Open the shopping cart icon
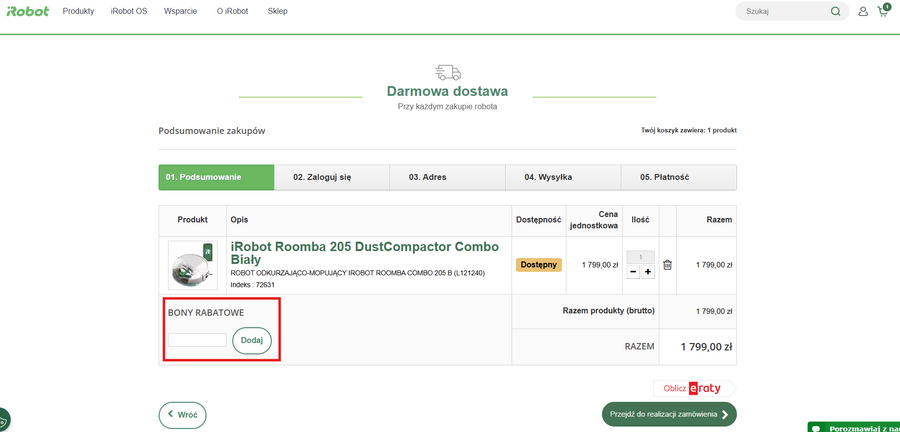This screenshot has width=900, height=432. point(883,12)
